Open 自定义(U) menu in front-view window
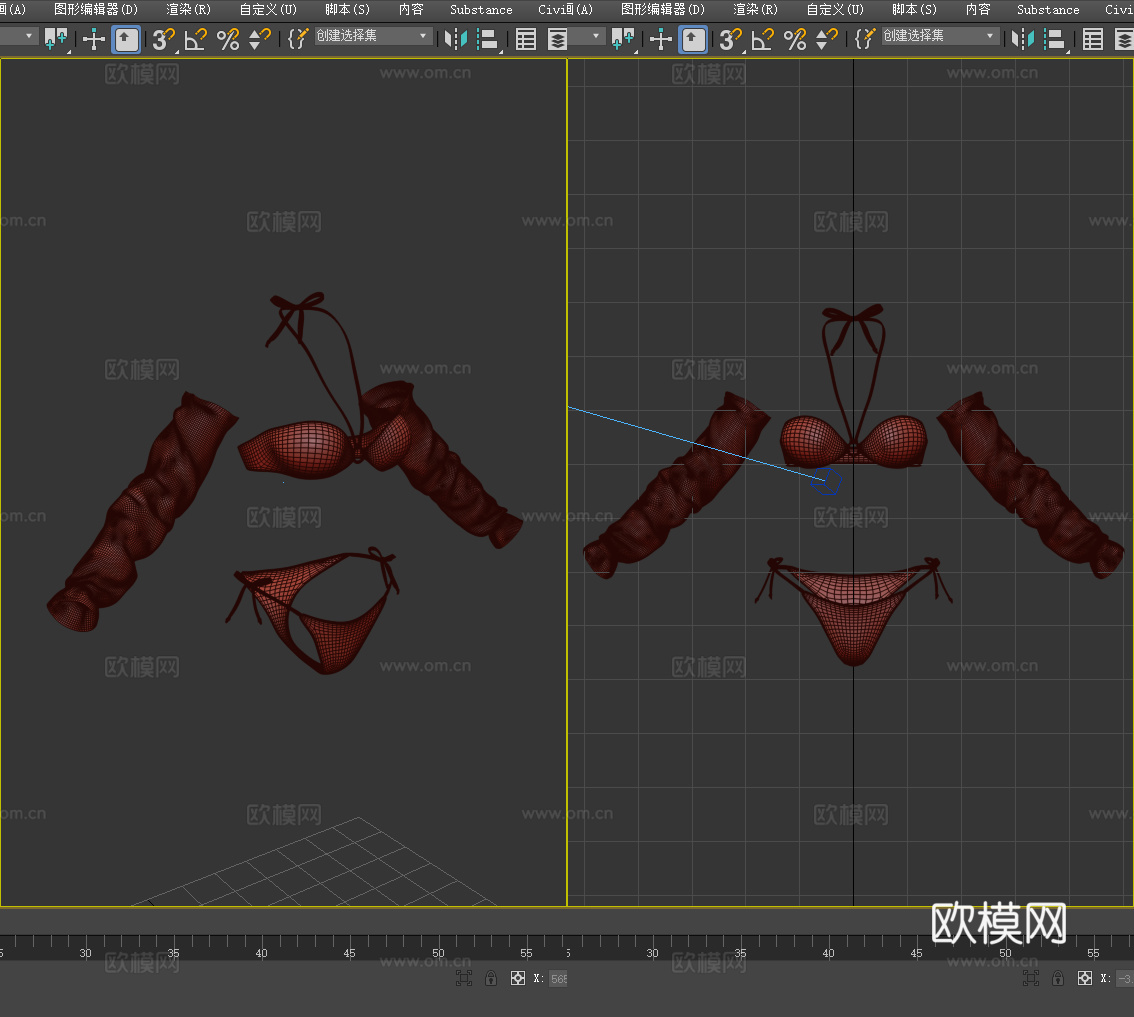The image size is (1134, 1017). coord(835,9)
